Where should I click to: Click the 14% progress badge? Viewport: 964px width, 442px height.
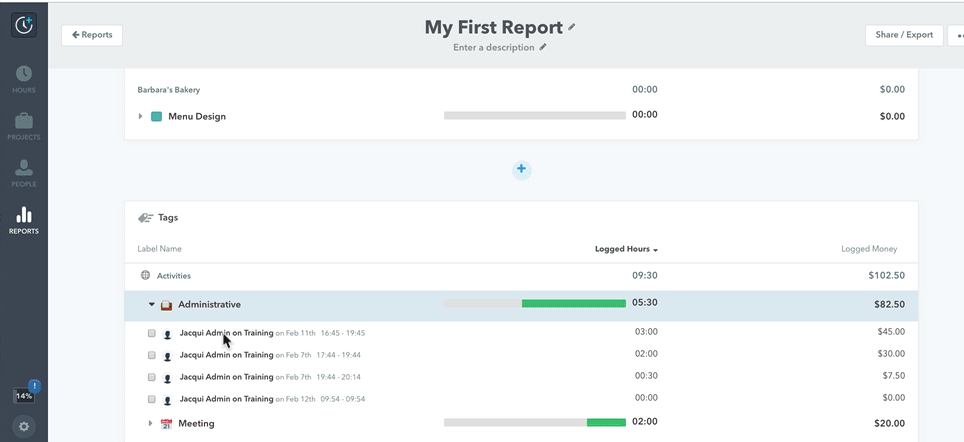pos(24,396)
